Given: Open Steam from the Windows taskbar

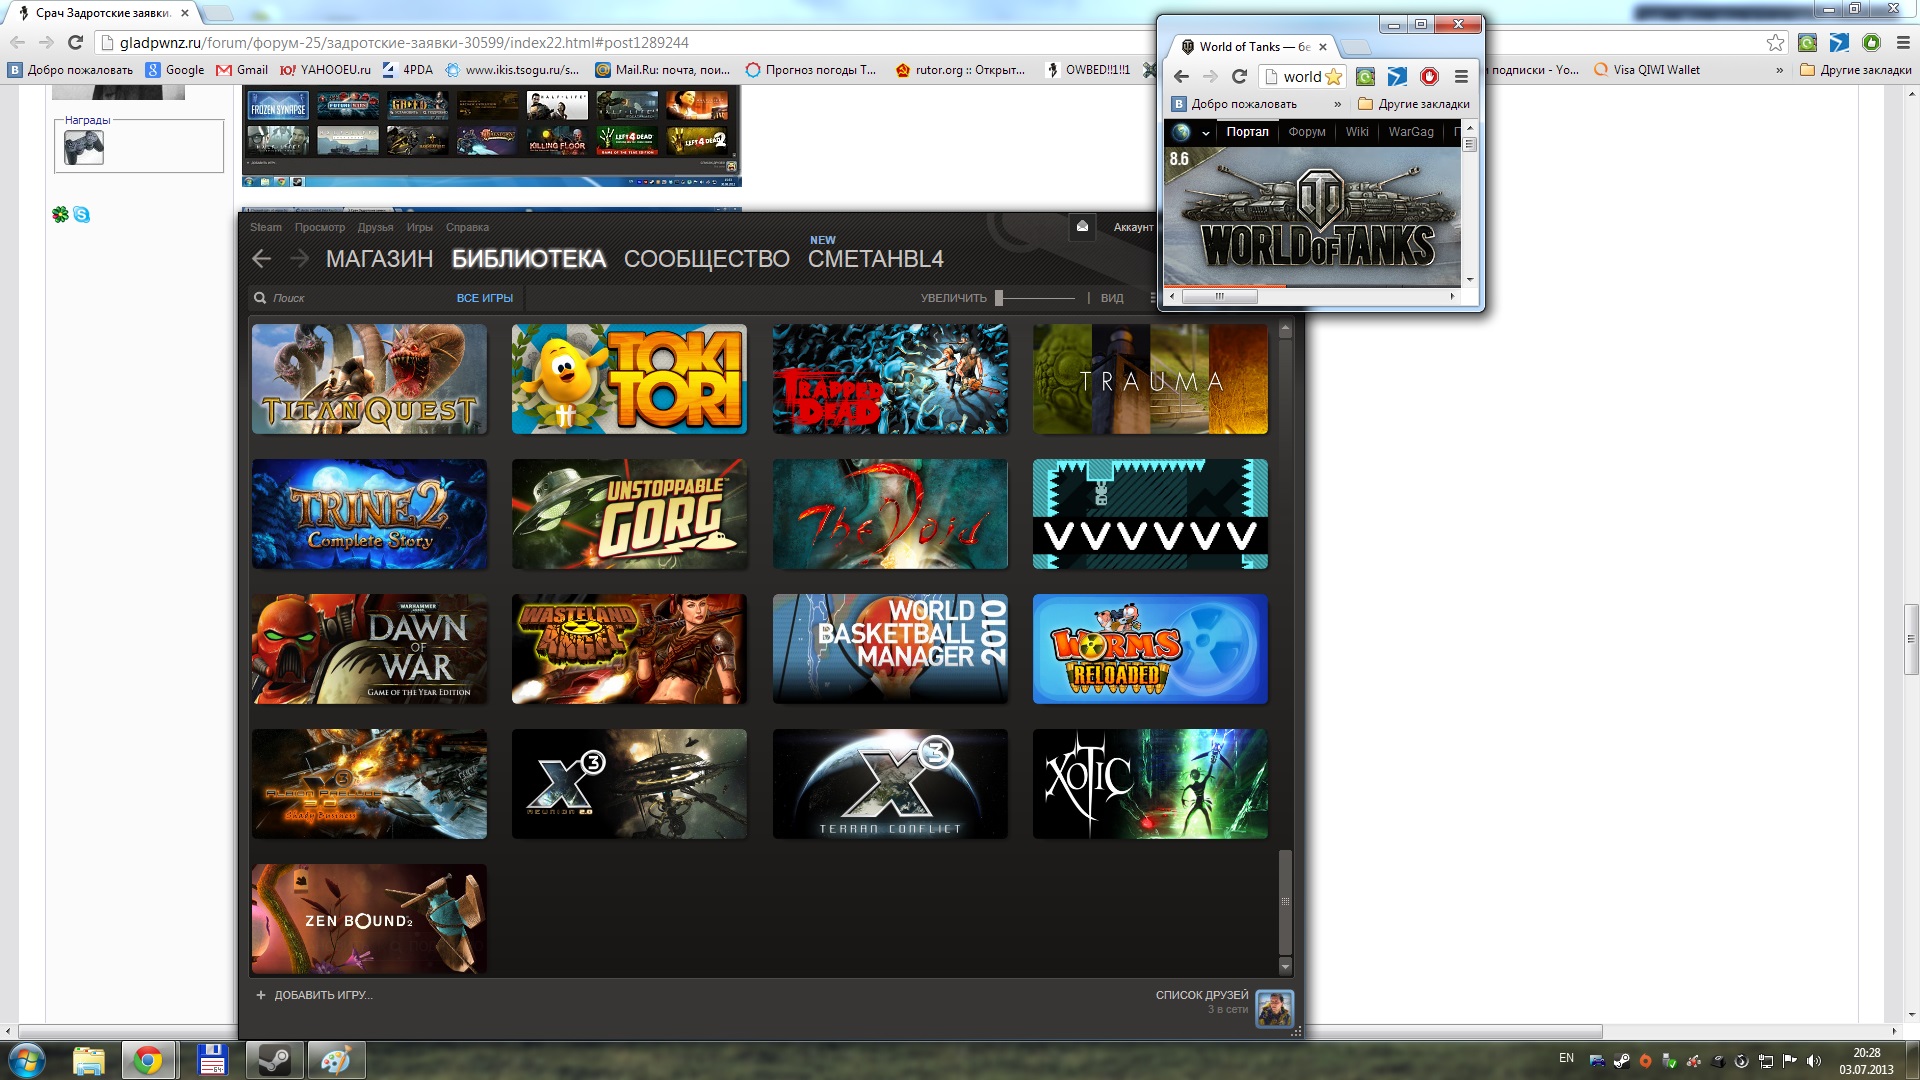Looking at the screenshot, I should 274,1060.
